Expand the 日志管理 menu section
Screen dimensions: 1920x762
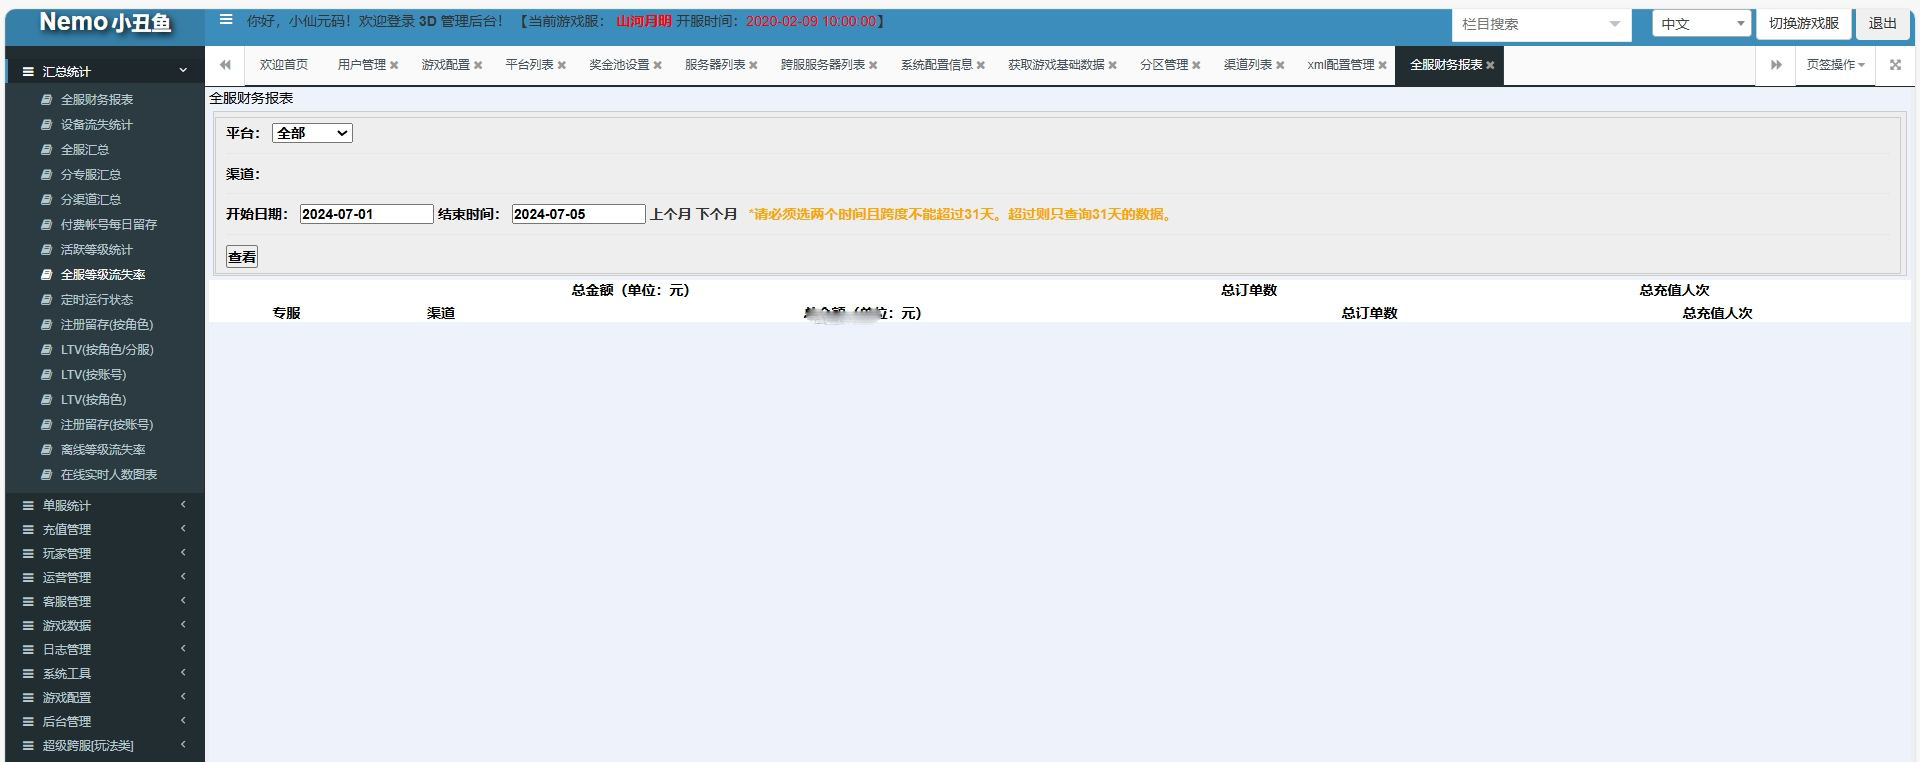tap(105, 649)
